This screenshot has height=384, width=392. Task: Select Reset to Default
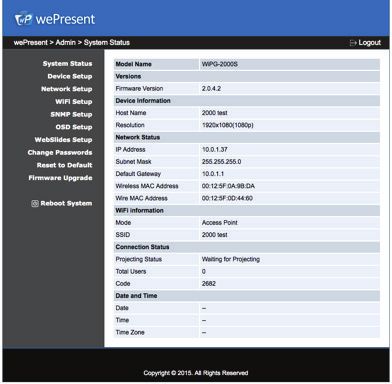point(65,165)
